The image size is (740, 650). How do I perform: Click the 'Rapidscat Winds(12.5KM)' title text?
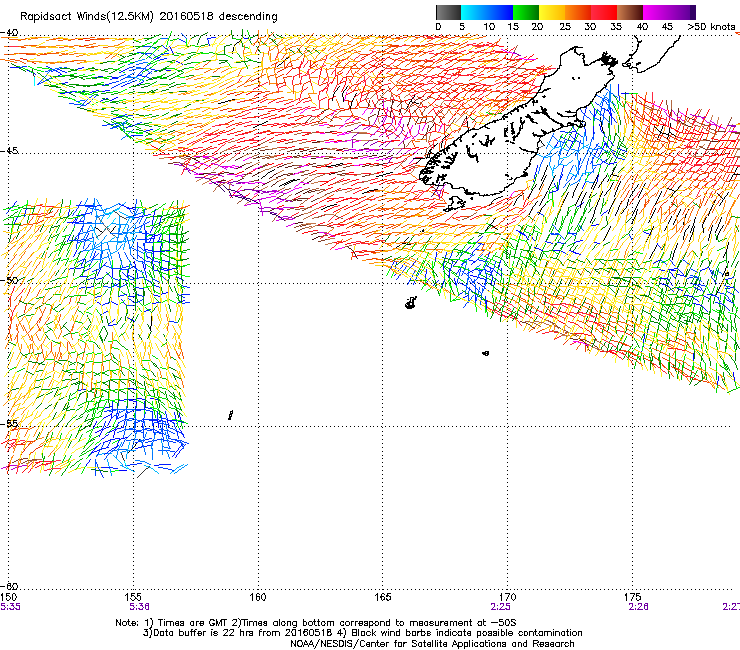(87, 17)
